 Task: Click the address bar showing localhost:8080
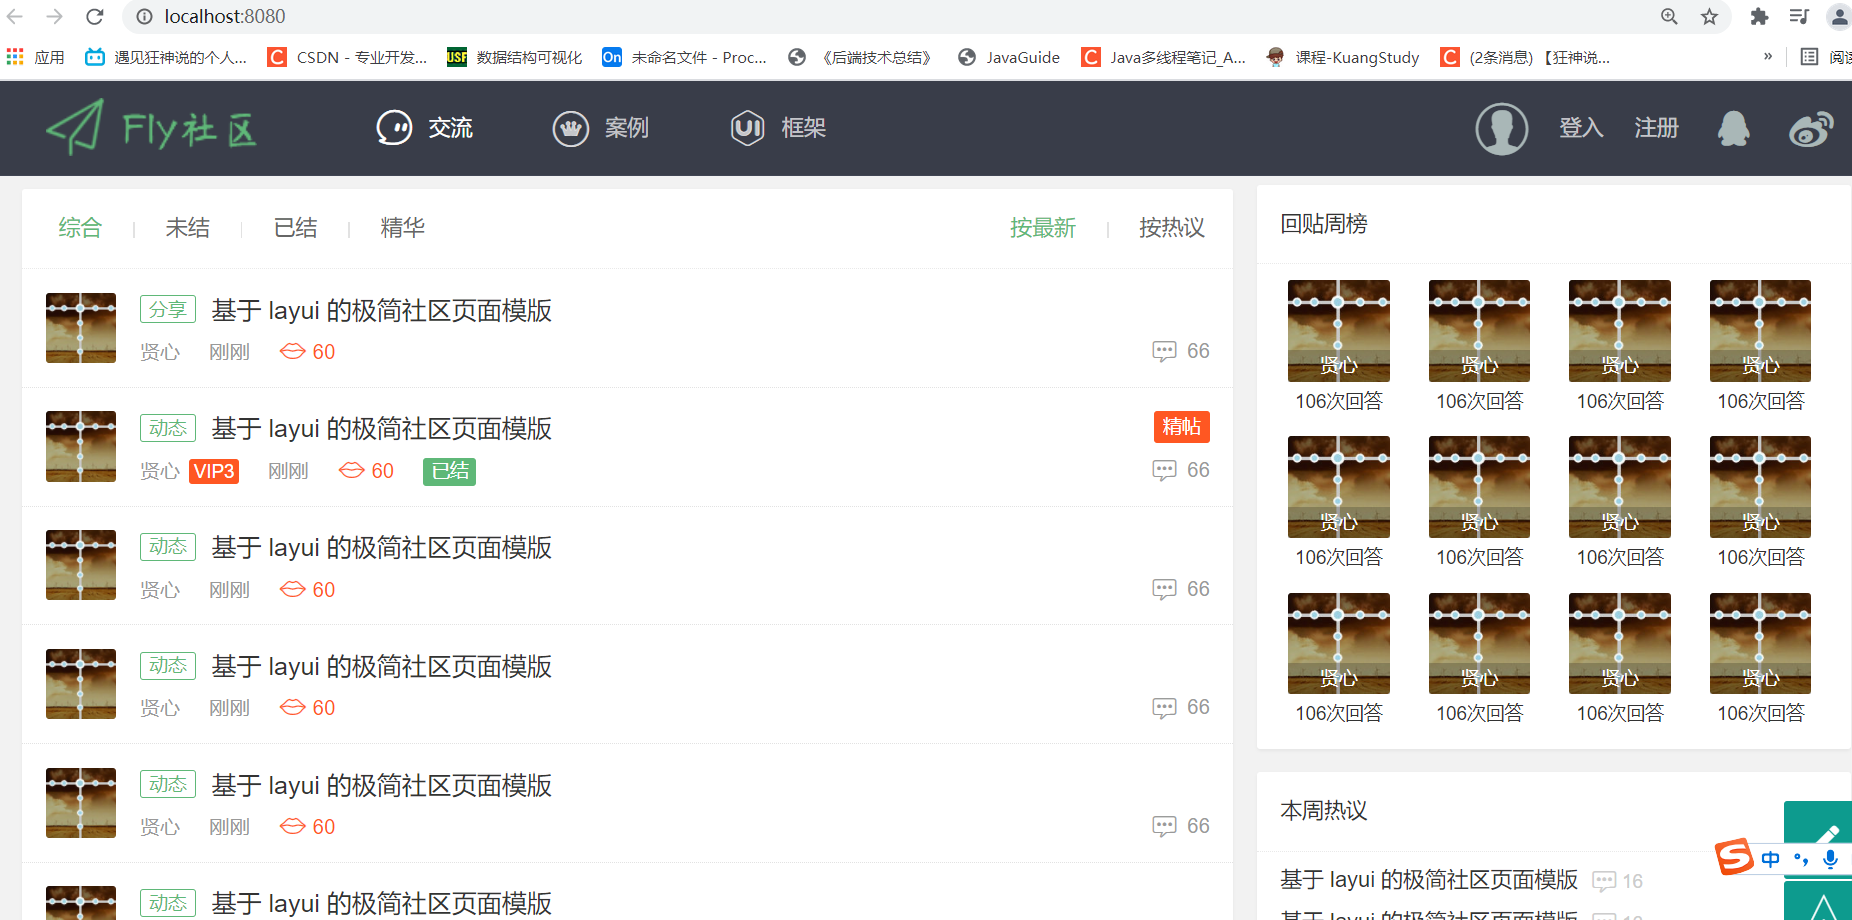[x=890, y=16]
